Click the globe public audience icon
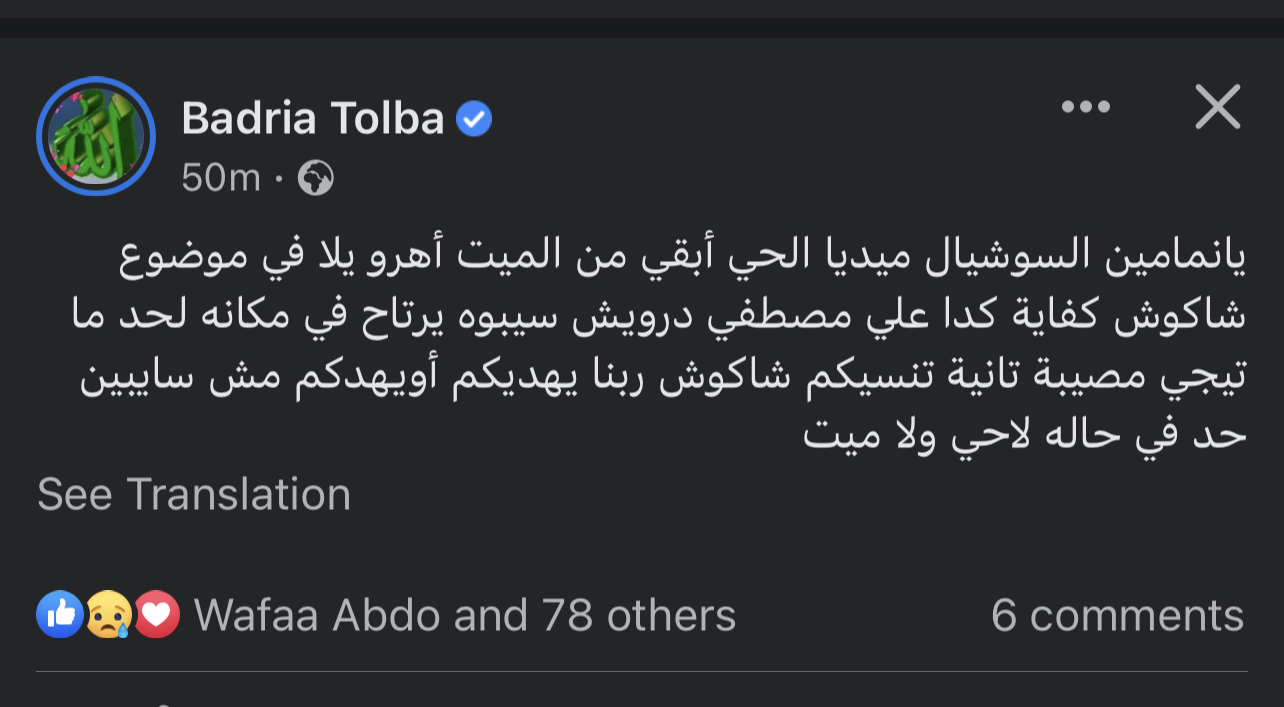1284x707 pixels. pyautogui.click(x=315, y=179)
